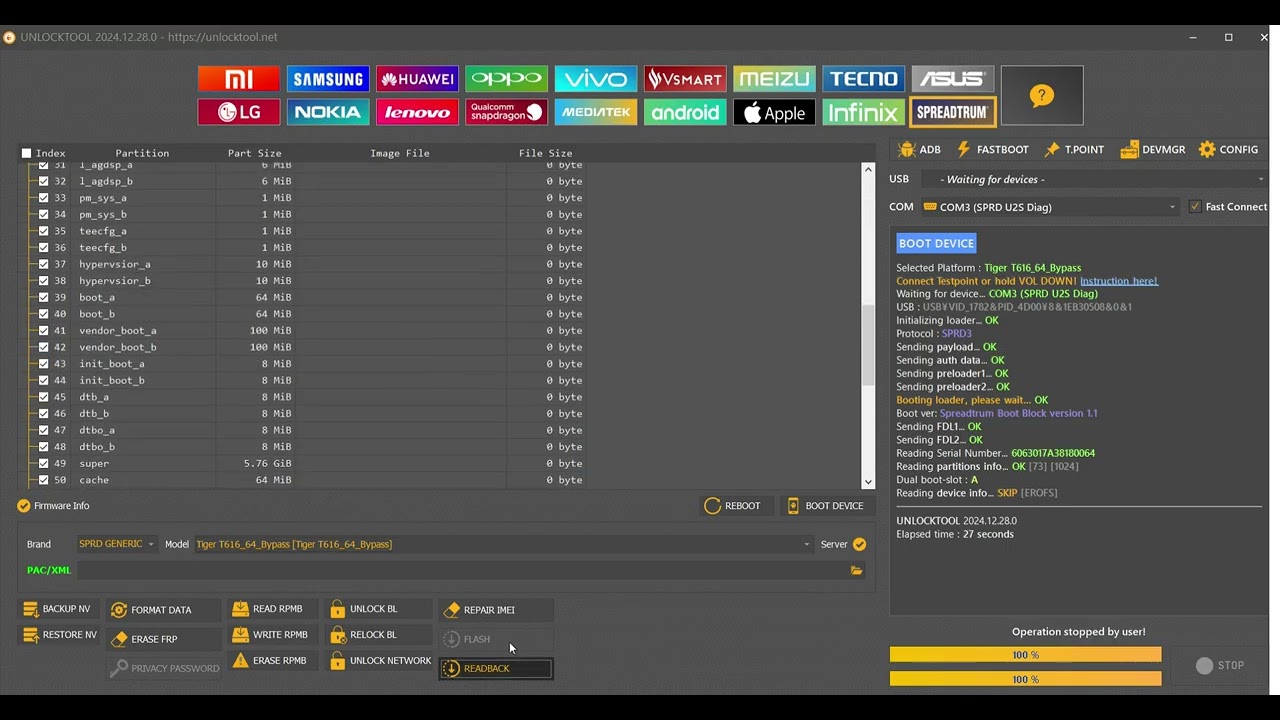Browse for PAC/XML file folder icon
Screen dimensions: 1280x720
[x=856, y=570]
